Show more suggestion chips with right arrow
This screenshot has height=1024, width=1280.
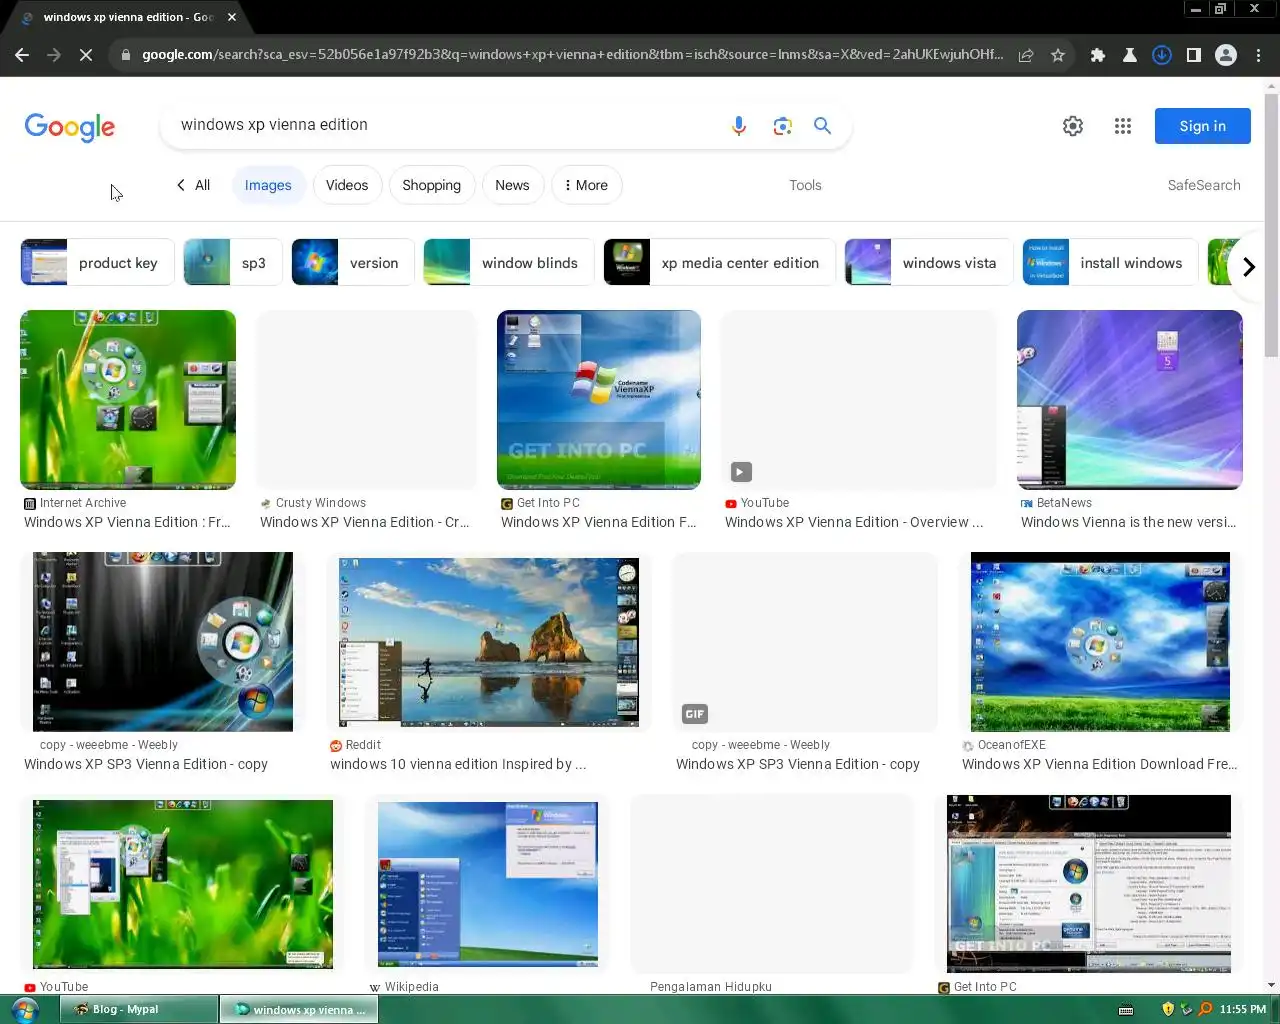[x=1249, y=267]
